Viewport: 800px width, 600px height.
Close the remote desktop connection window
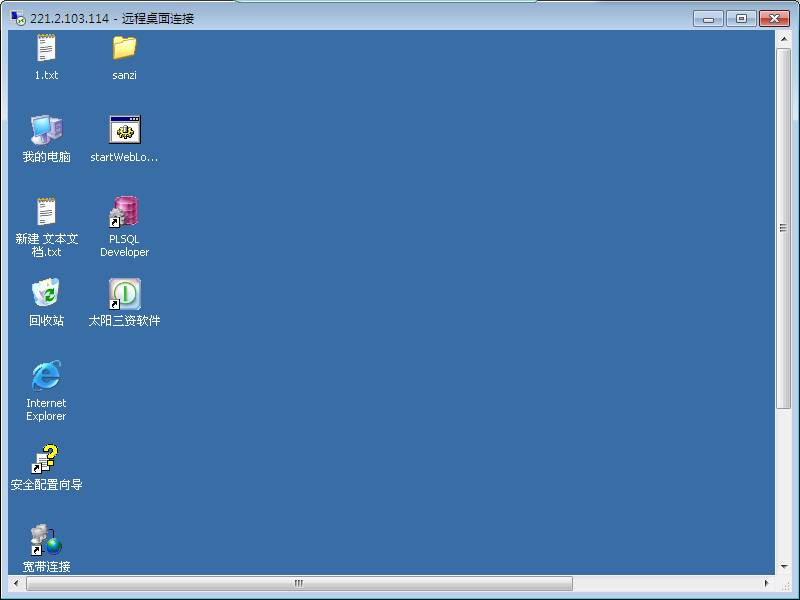pyautogui.click(x=774, y=19)
